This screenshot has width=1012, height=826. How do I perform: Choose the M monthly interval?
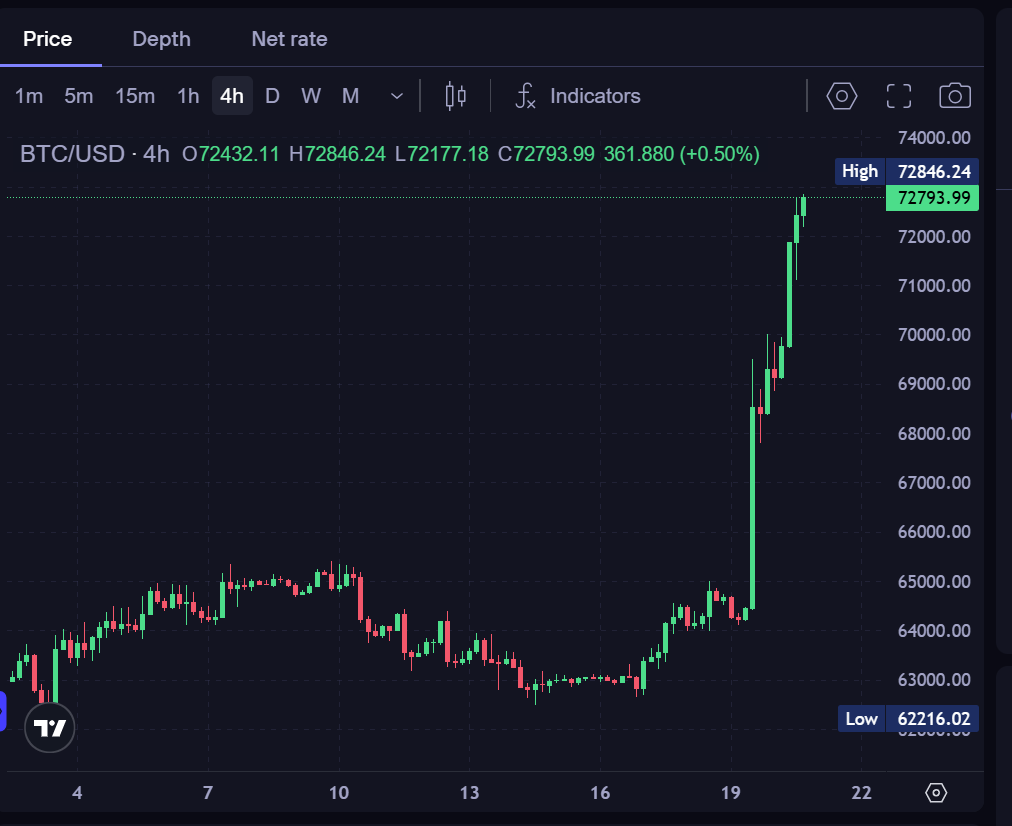(350, 96)
